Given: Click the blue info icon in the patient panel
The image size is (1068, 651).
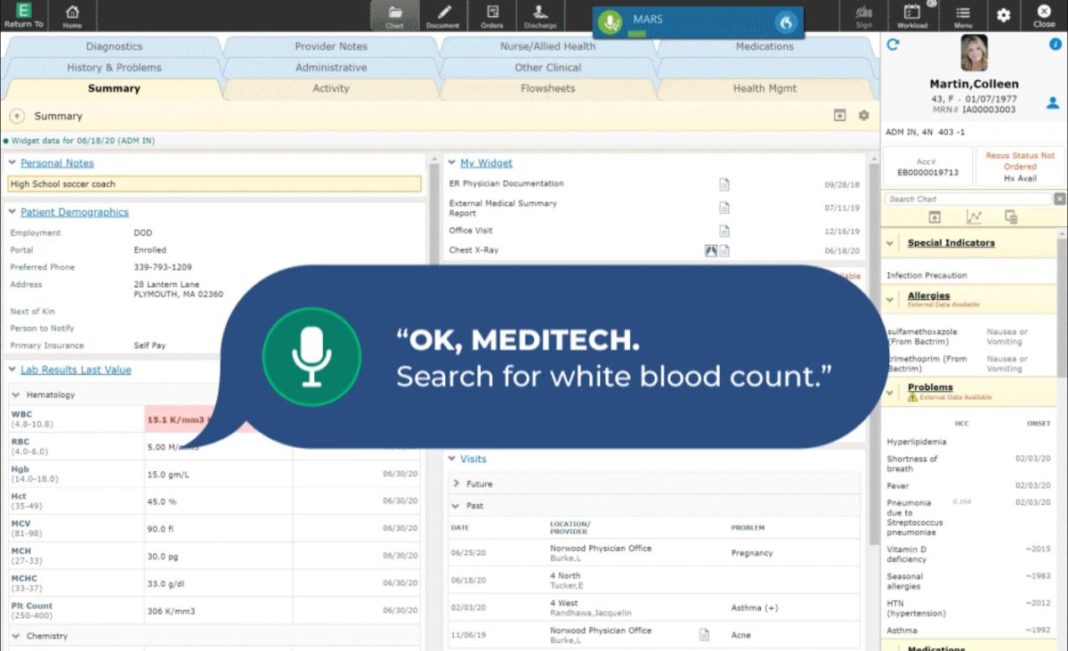Looking at the screenshot, I should tap(1055, 45).
